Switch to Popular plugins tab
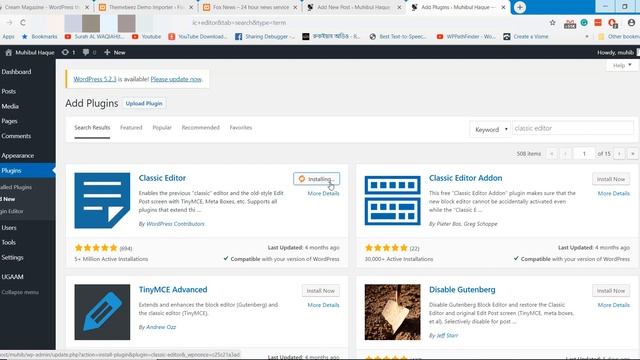640x360 pixels. pos(162,127)
